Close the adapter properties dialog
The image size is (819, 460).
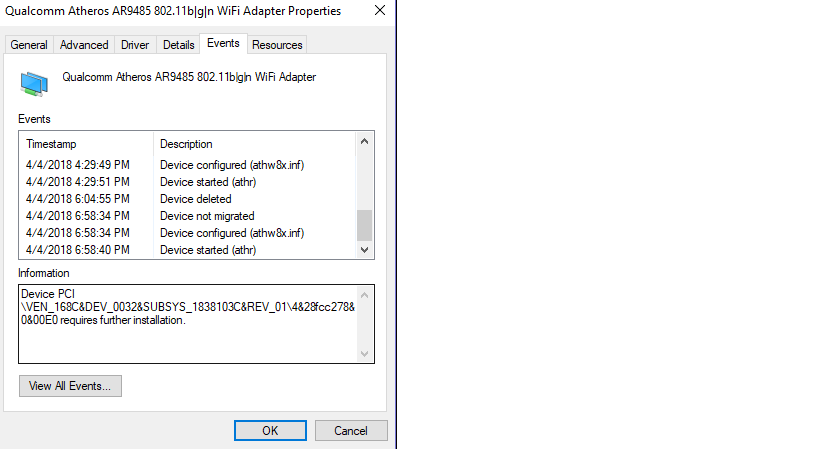[x=380, y=10]
